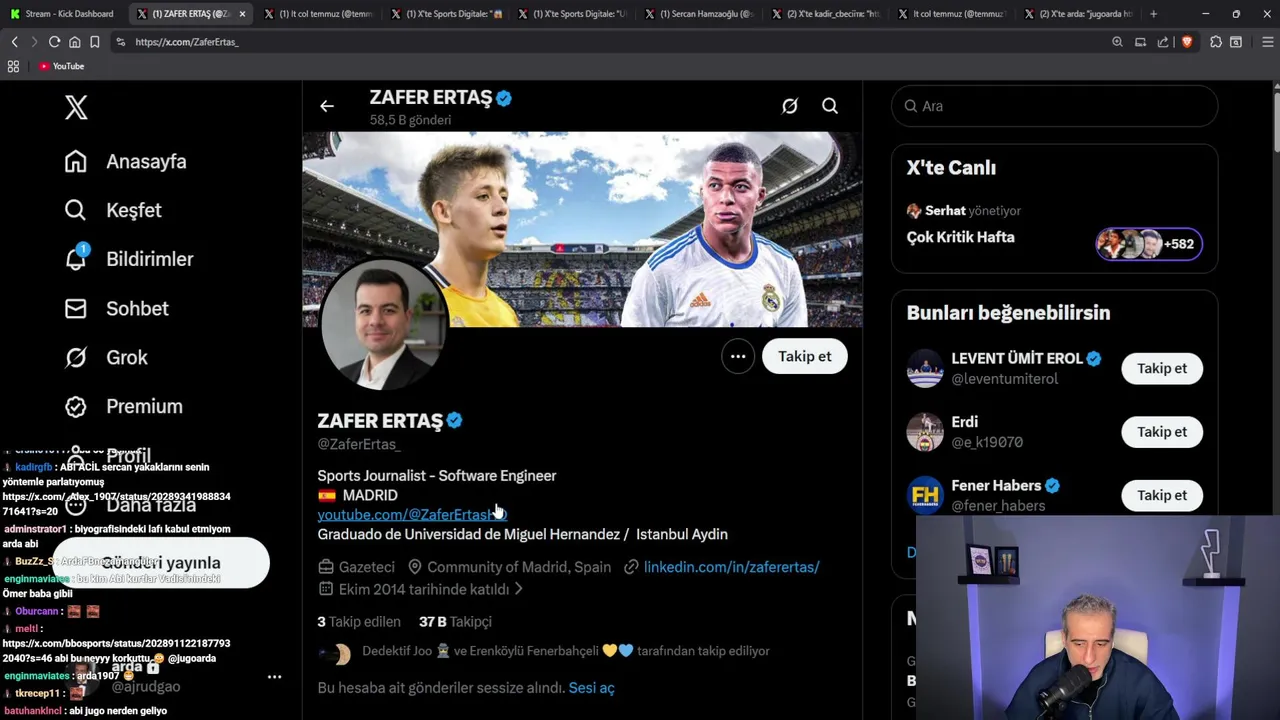
Task: Click the Ara search field
Action: pyautogui.click(x=1054, y=106)
